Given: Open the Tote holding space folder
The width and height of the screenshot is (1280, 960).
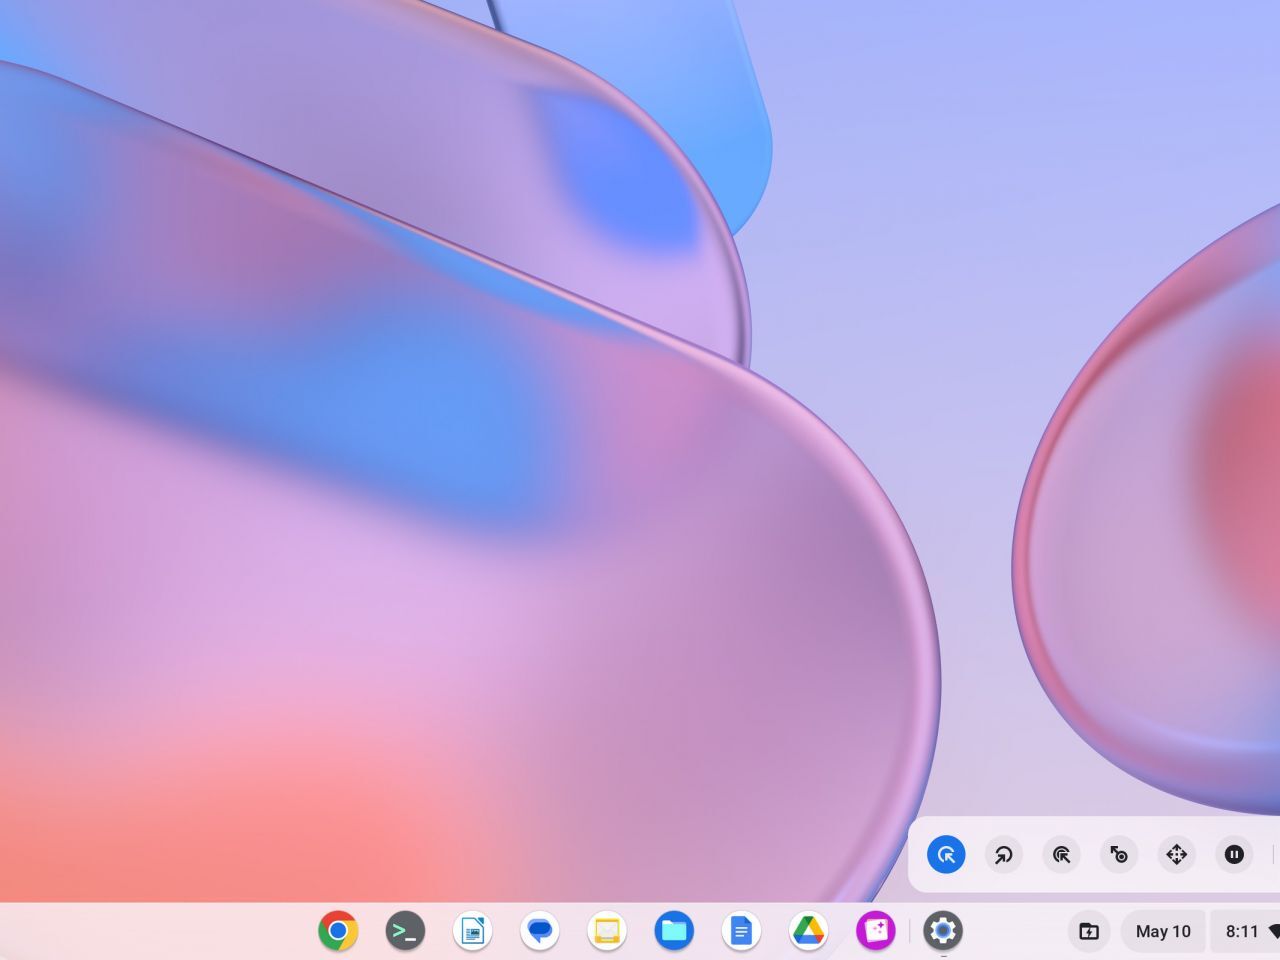Looking at the screenshot, I should [1089, 932].
